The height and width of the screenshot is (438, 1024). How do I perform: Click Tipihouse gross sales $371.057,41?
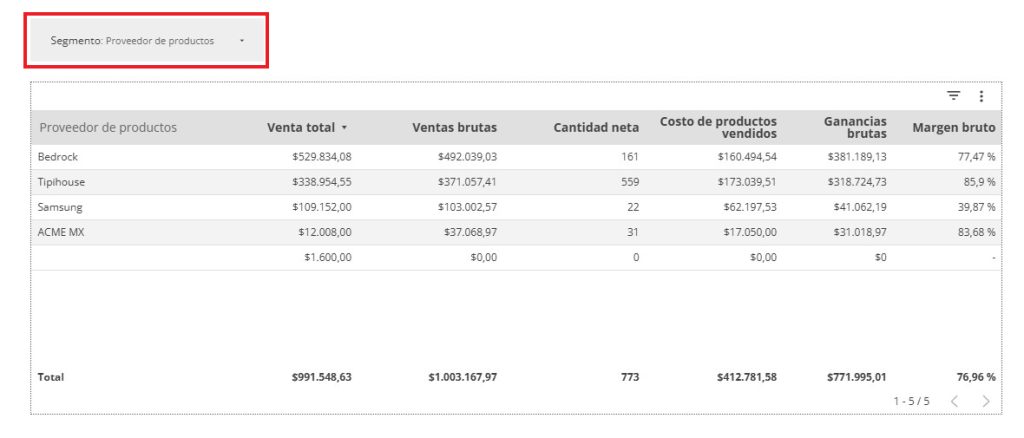click(x=468, y=182)
